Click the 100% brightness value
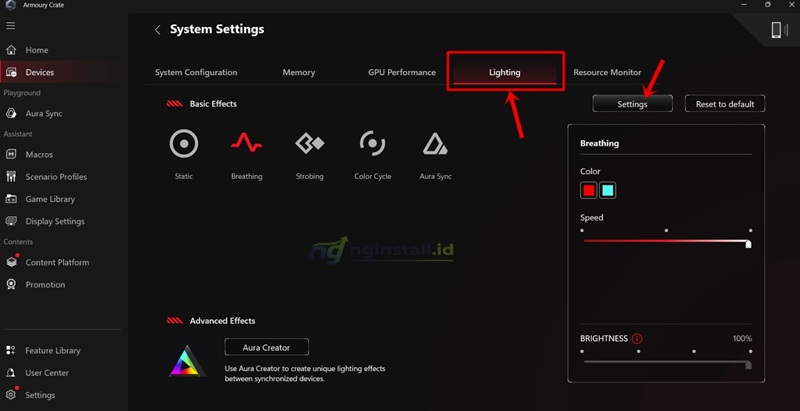800x411 pixels. pyautogui.click(x=742, y=339)
